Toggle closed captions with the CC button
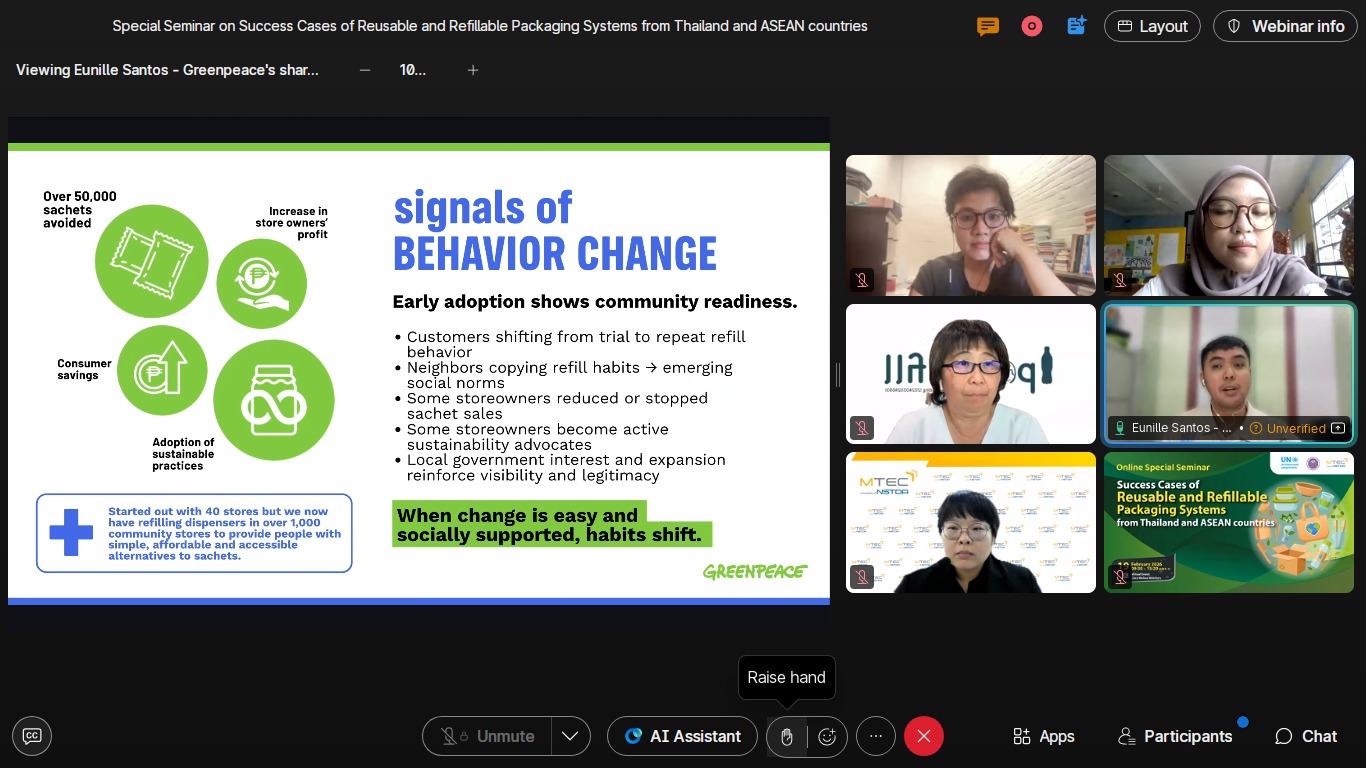The width and height of the screenshot is (1366, 768). coord(32,736)
